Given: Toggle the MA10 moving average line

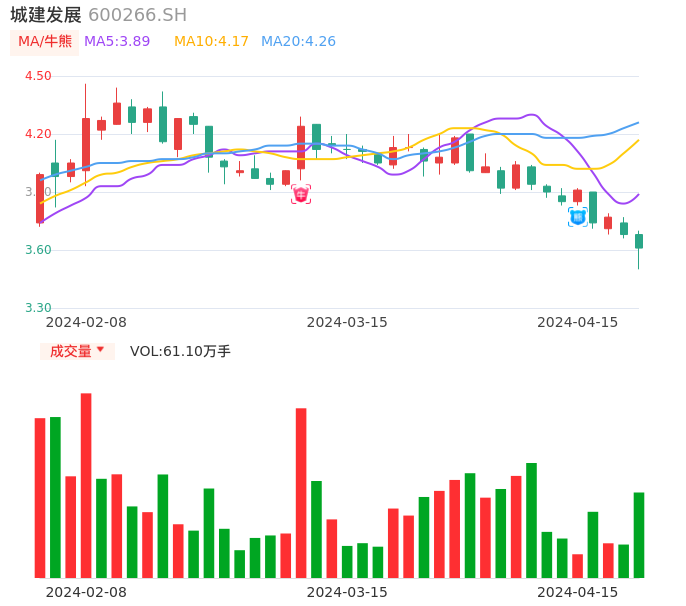Looking at the screenshot, I should pyautogui.click(x=211, y=42).
